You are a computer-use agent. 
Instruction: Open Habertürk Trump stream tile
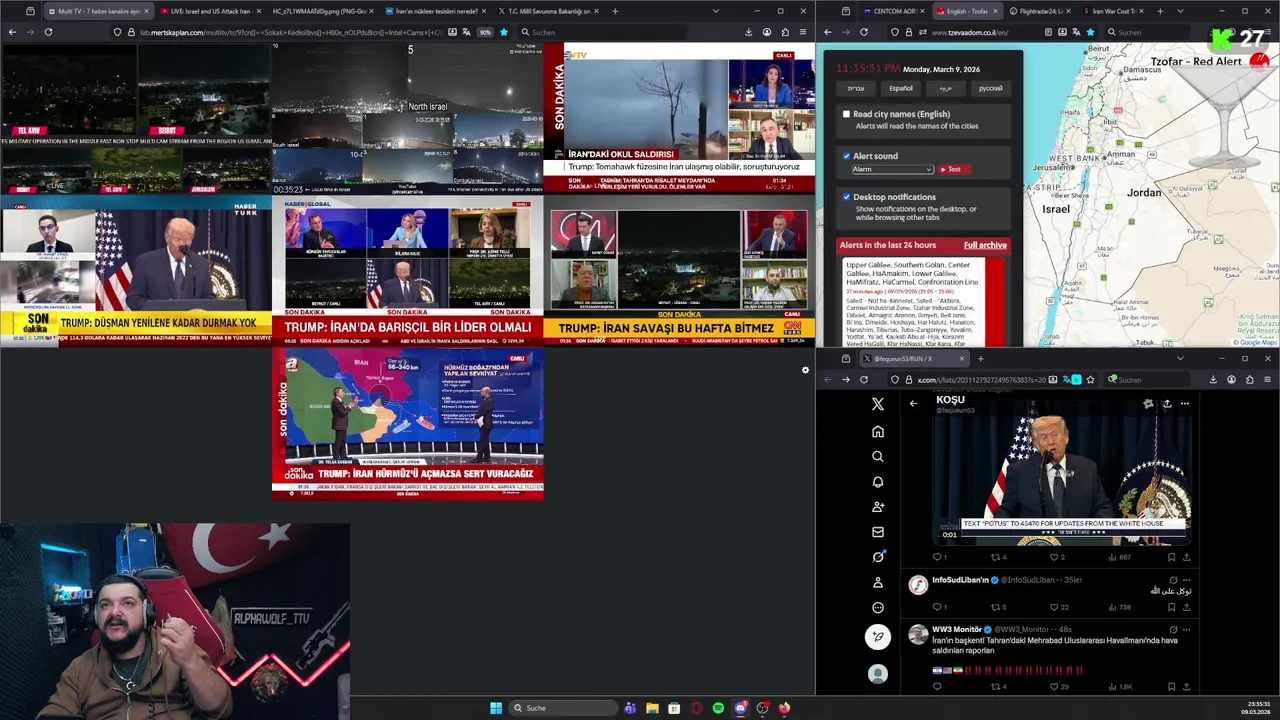136,270
